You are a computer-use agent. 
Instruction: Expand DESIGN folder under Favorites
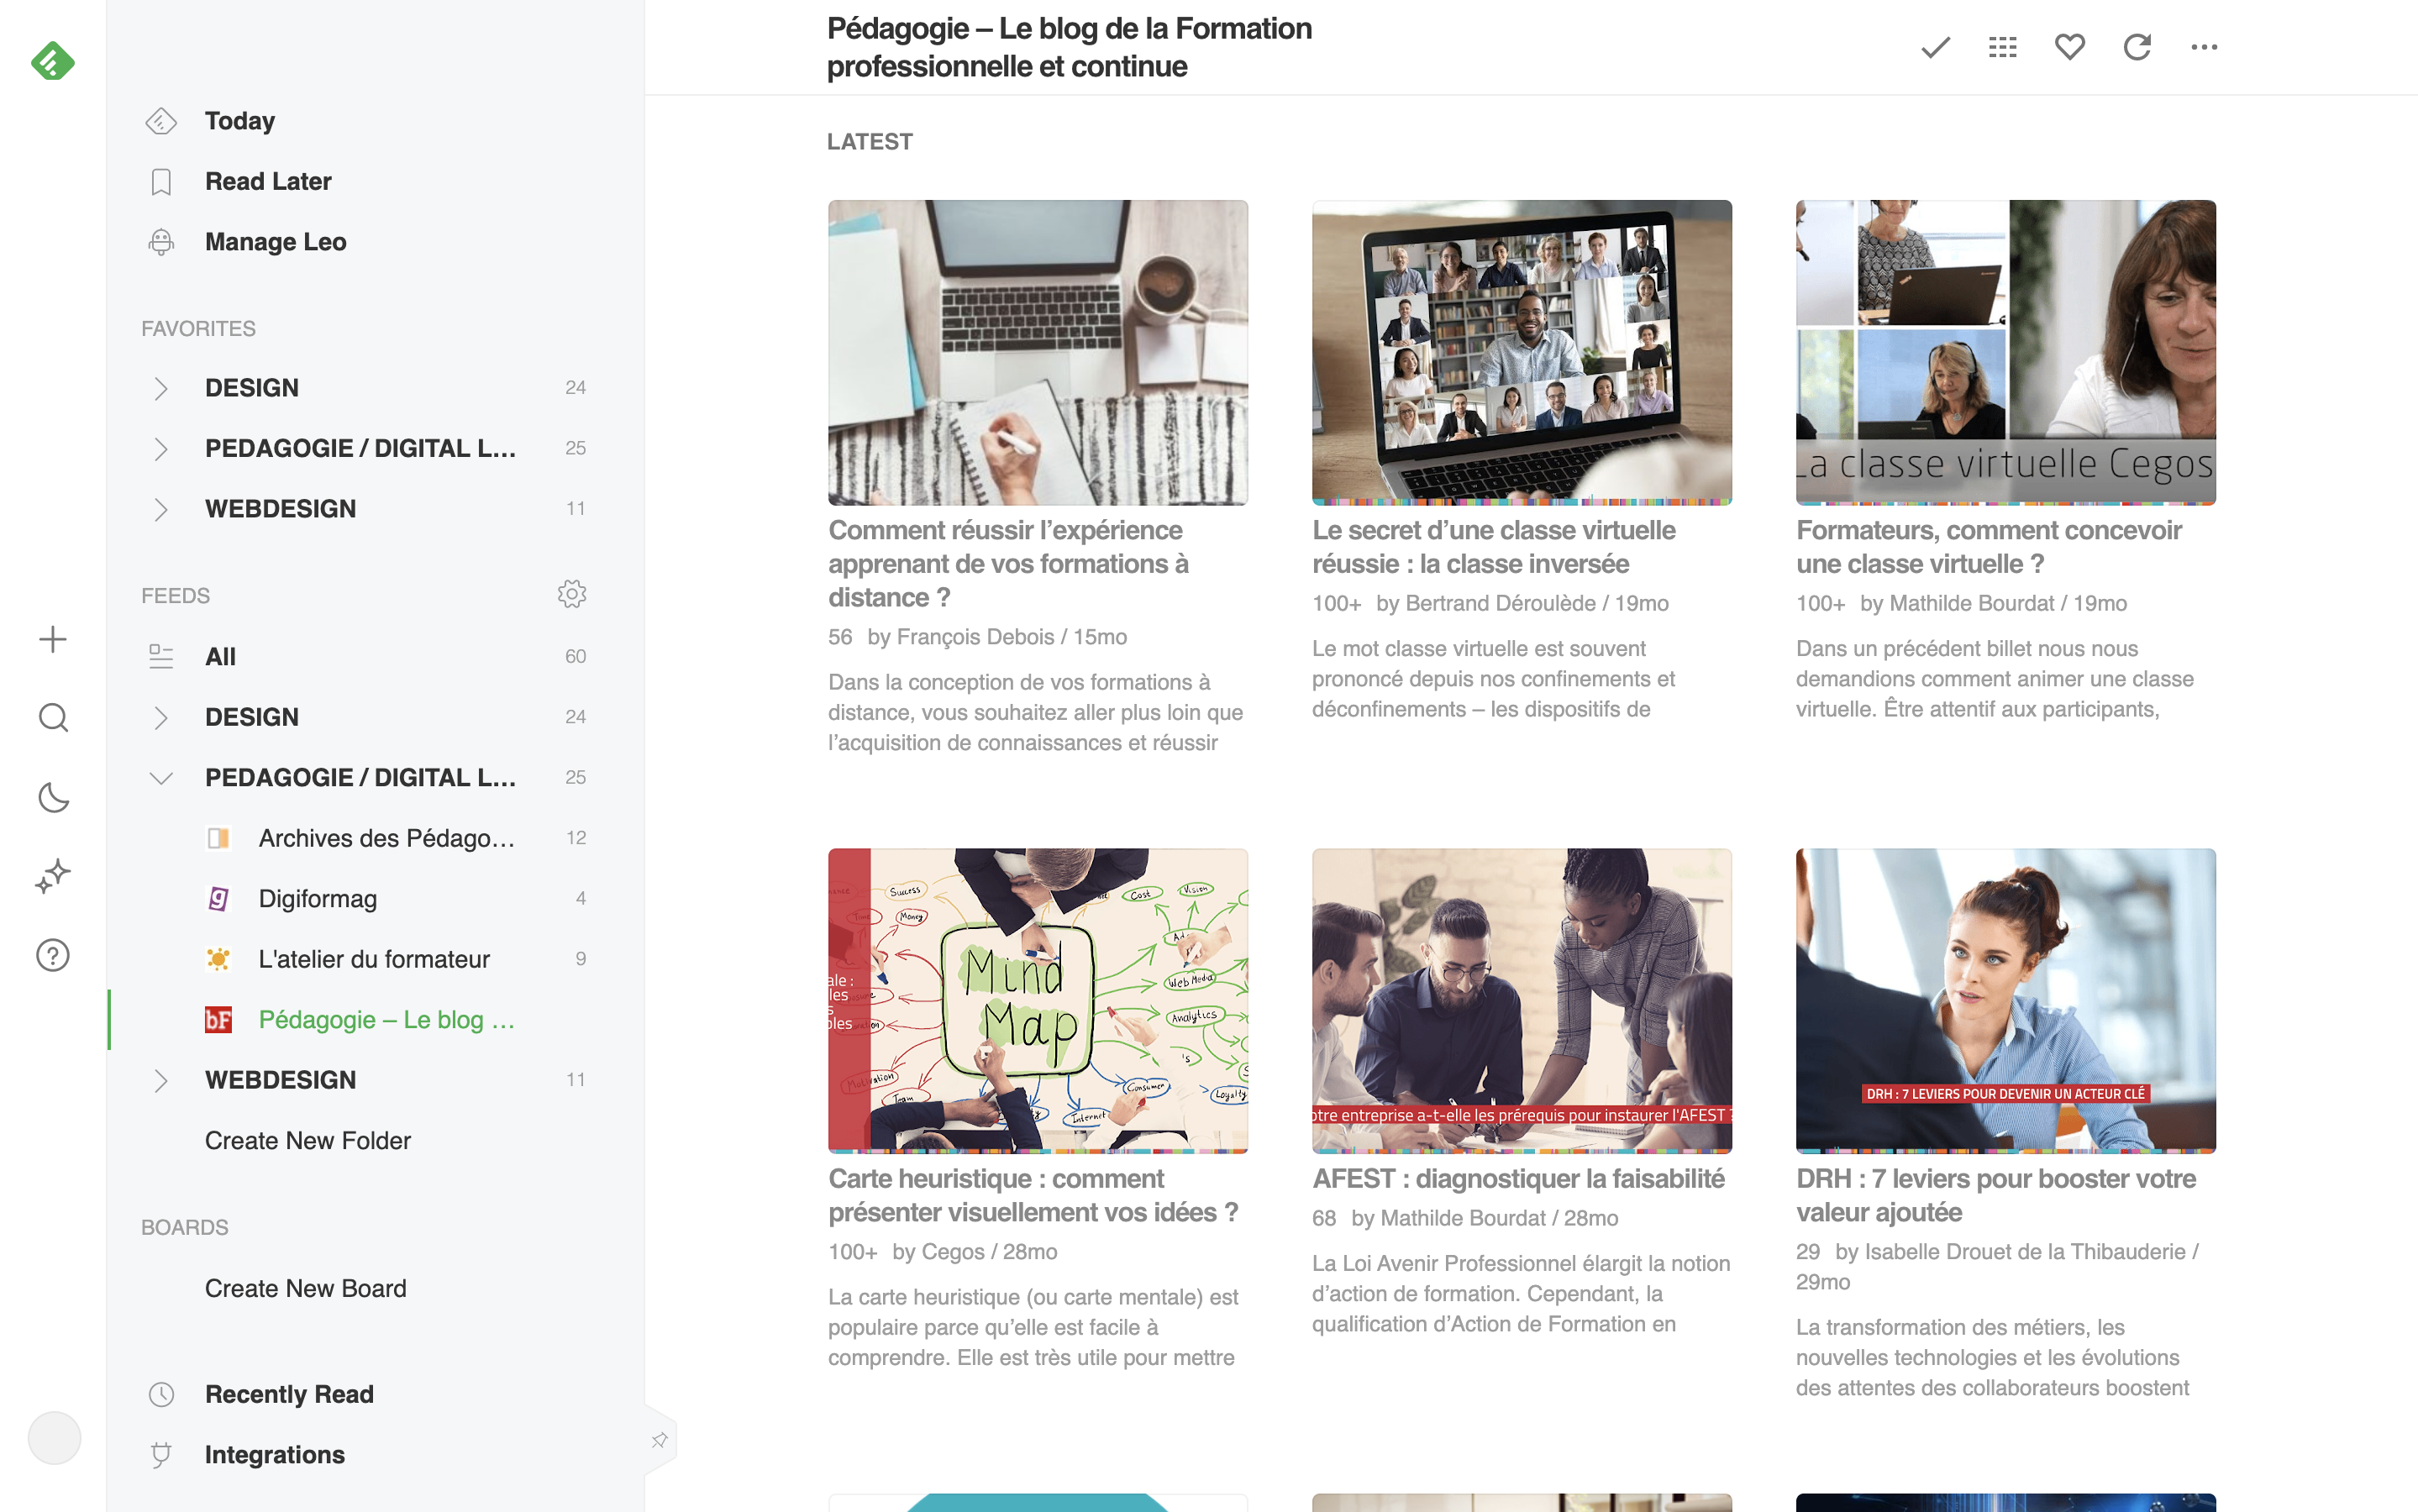(x=160, y=388)
